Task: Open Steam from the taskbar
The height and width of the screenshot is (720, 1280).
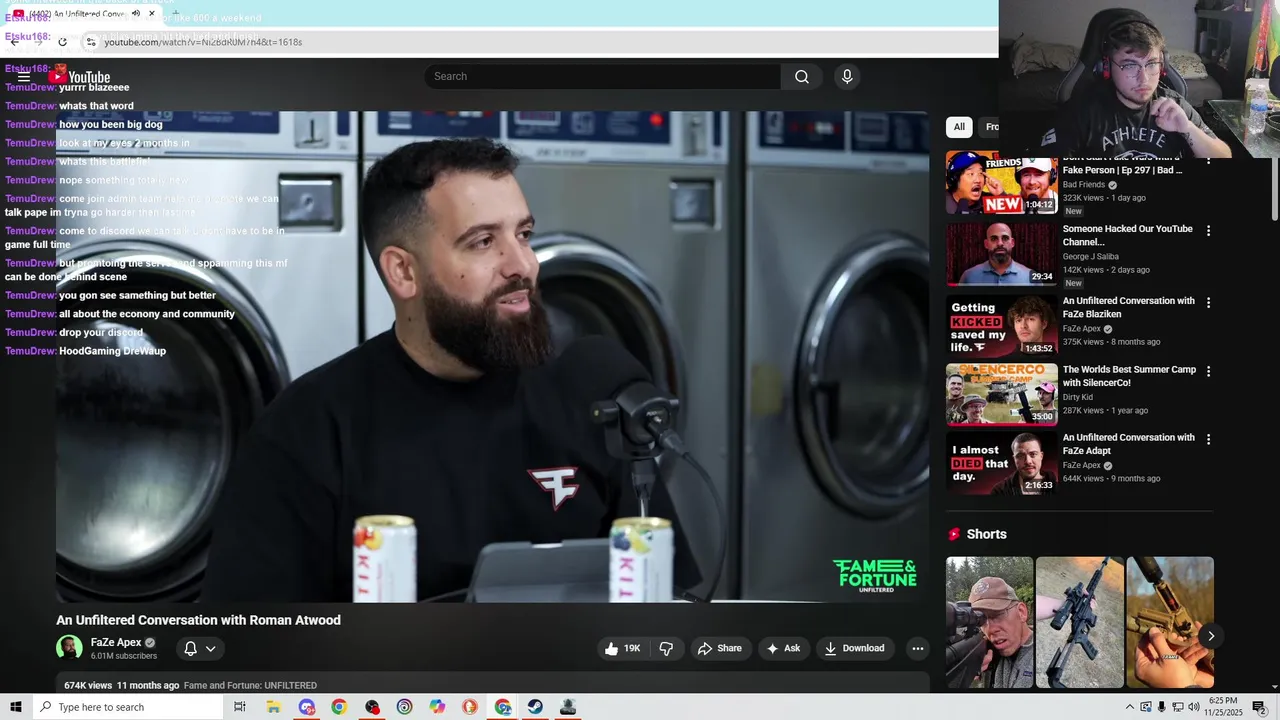Action: pos(535,707)
